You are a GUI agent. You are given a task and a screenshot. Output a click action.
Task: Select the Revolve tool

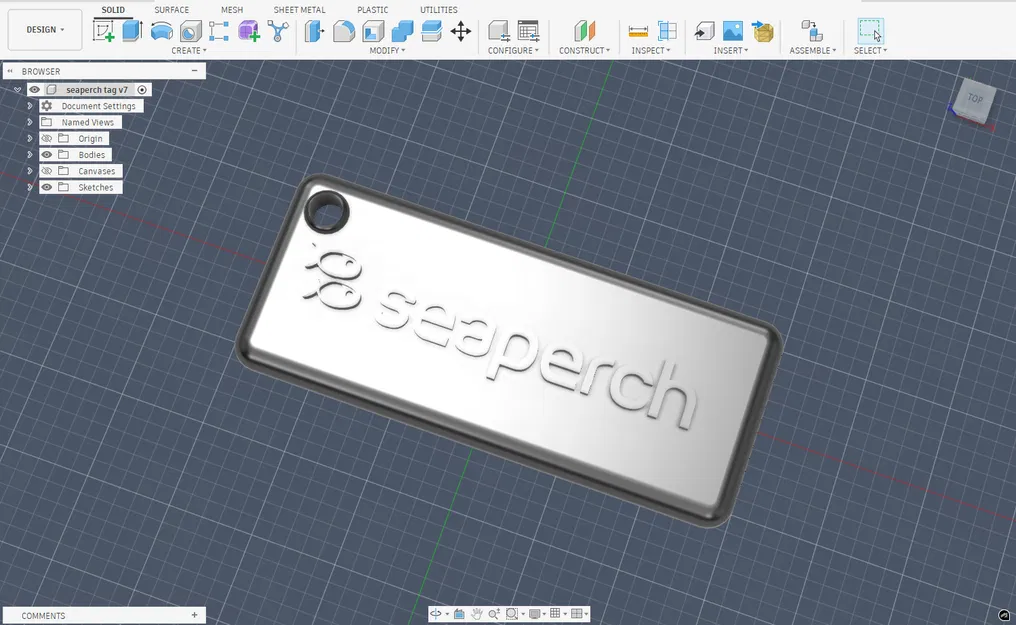161,29
